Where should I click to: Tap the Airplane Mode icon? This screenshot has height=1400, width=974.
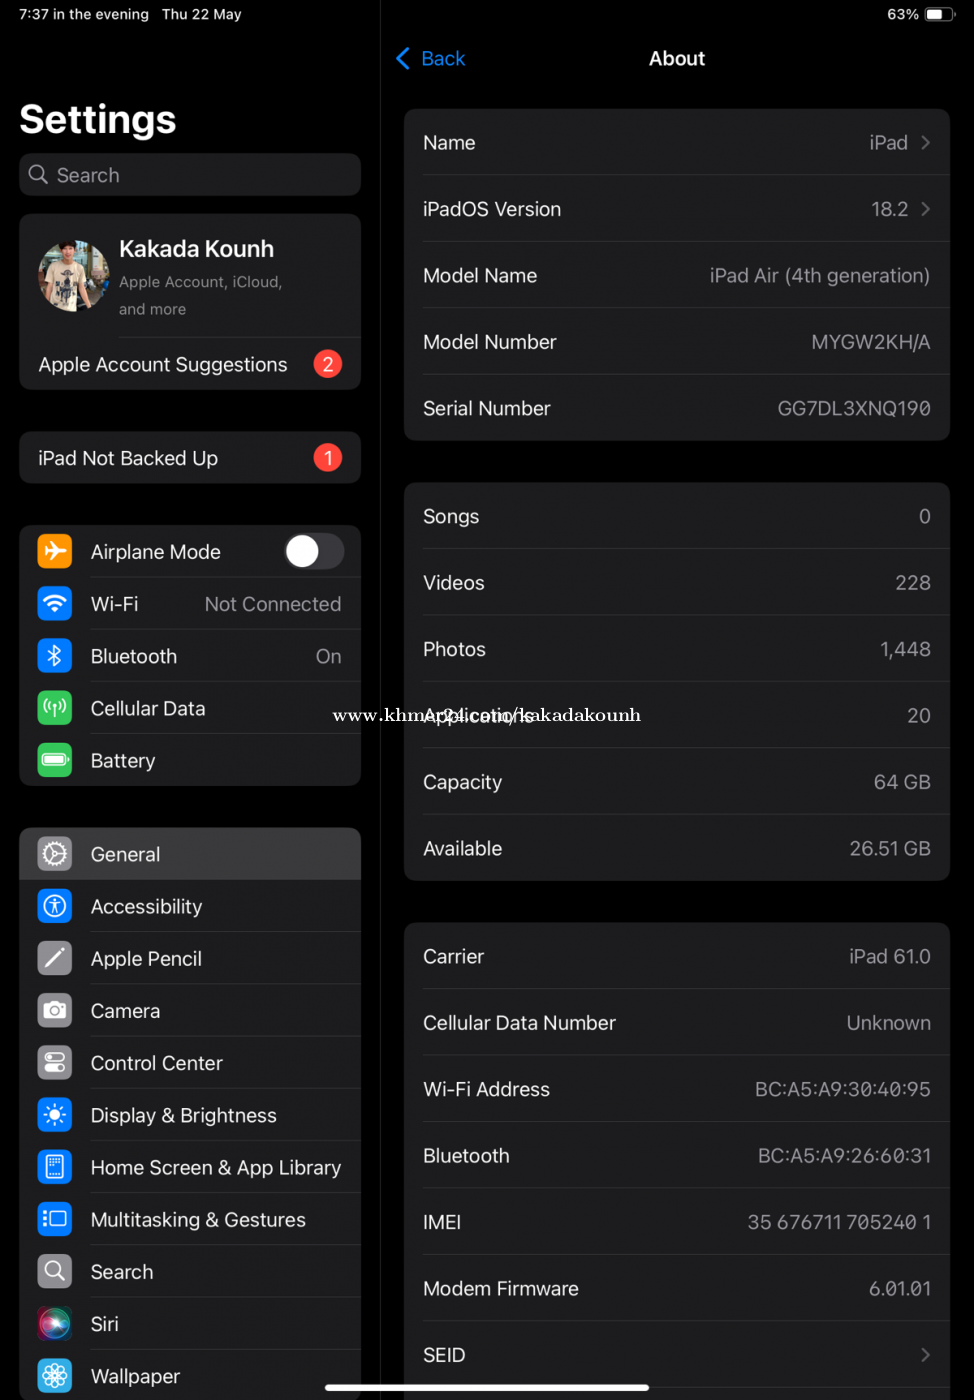[55, 551]
